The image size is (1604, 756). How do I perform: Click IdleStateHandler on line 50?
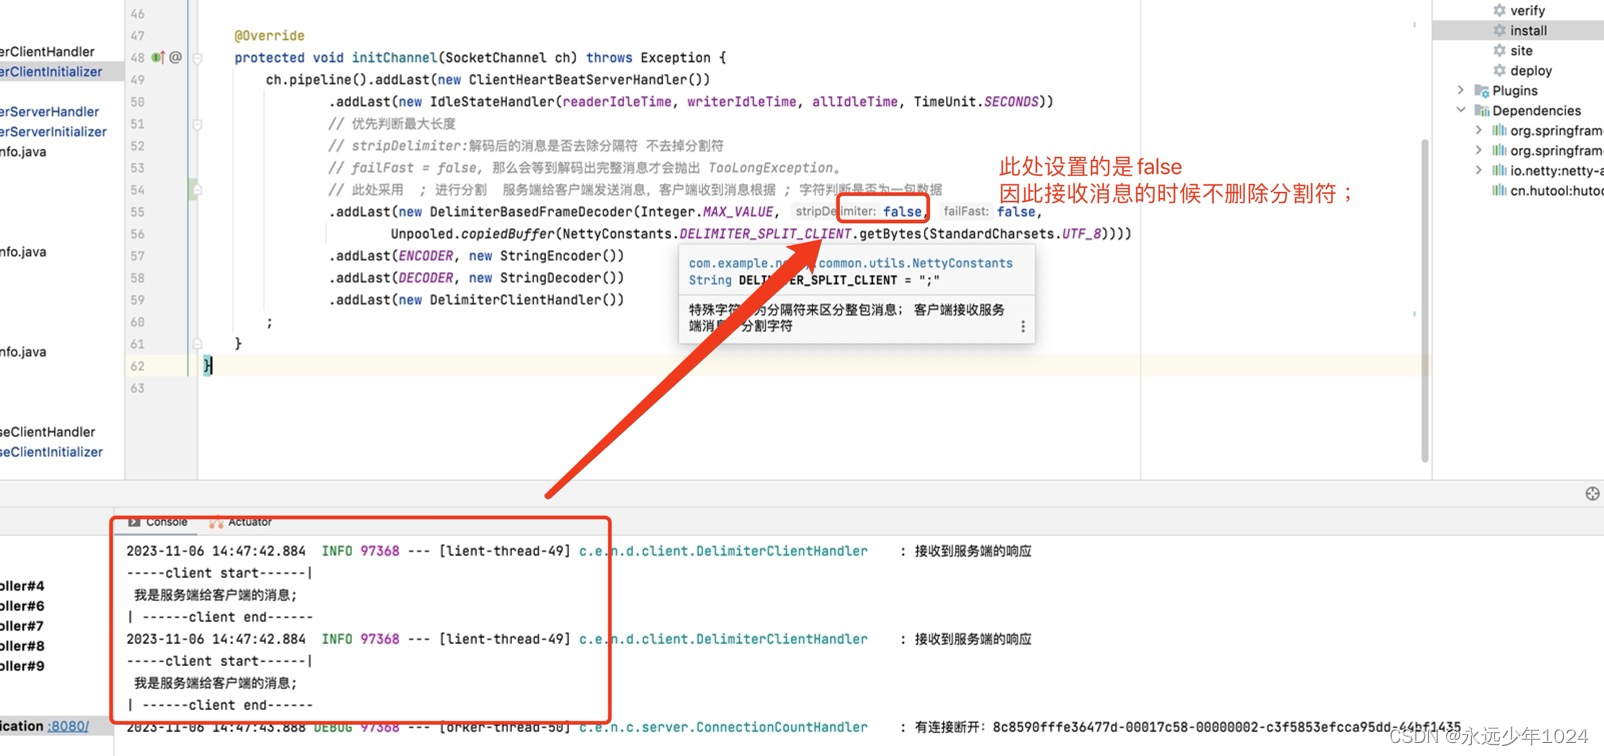point(492,102)
